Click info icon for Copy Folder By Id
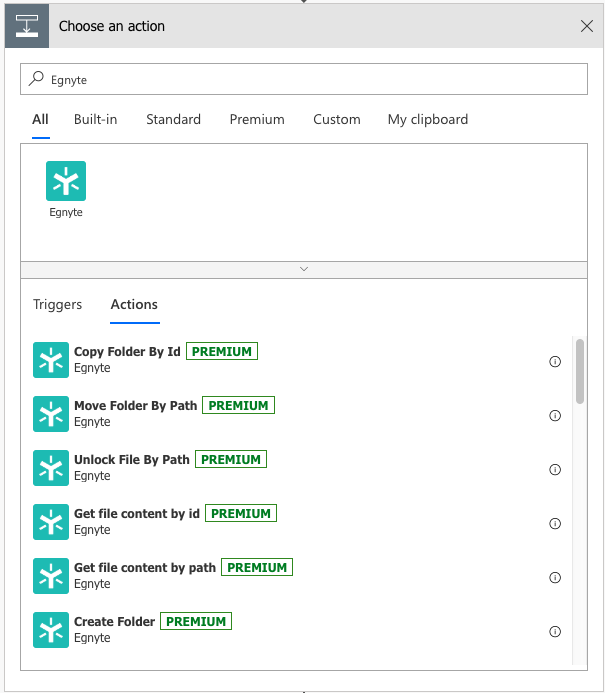This screenshot has width=605, height=693. tap(555, 362)
